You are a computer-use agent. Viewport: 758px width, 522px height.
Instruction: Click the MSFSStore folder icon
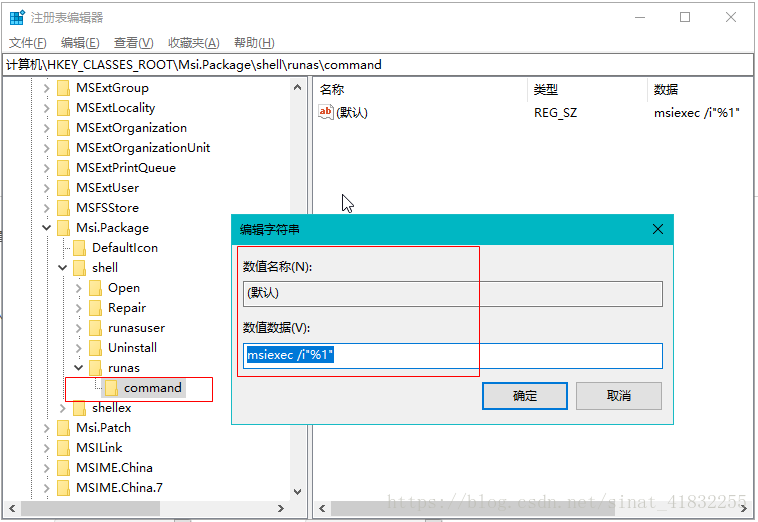click(63, 208)
